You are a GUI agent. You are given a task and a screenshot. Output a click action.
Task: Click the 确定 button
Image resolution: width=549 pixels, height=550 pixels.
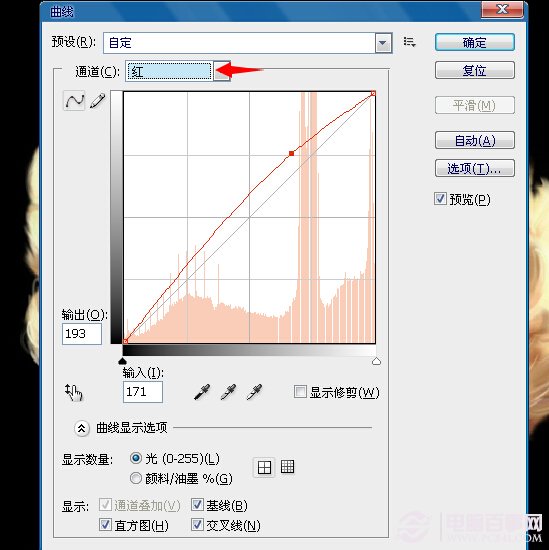pos(475,43)
